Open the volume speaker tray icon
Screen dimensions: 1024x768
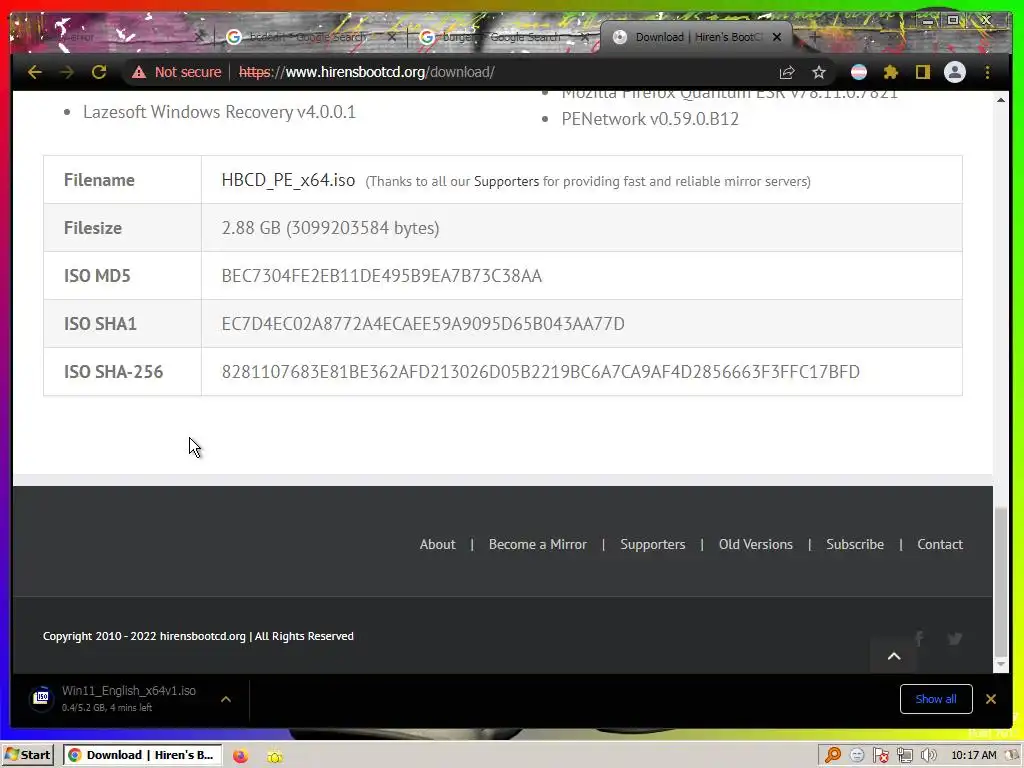(x=928, y=756)
